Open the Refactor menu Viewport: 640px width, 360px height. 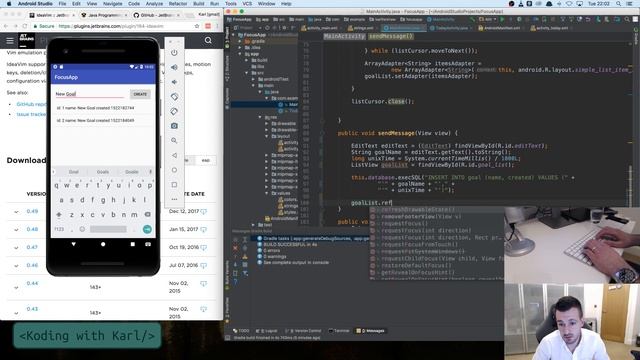178,4
